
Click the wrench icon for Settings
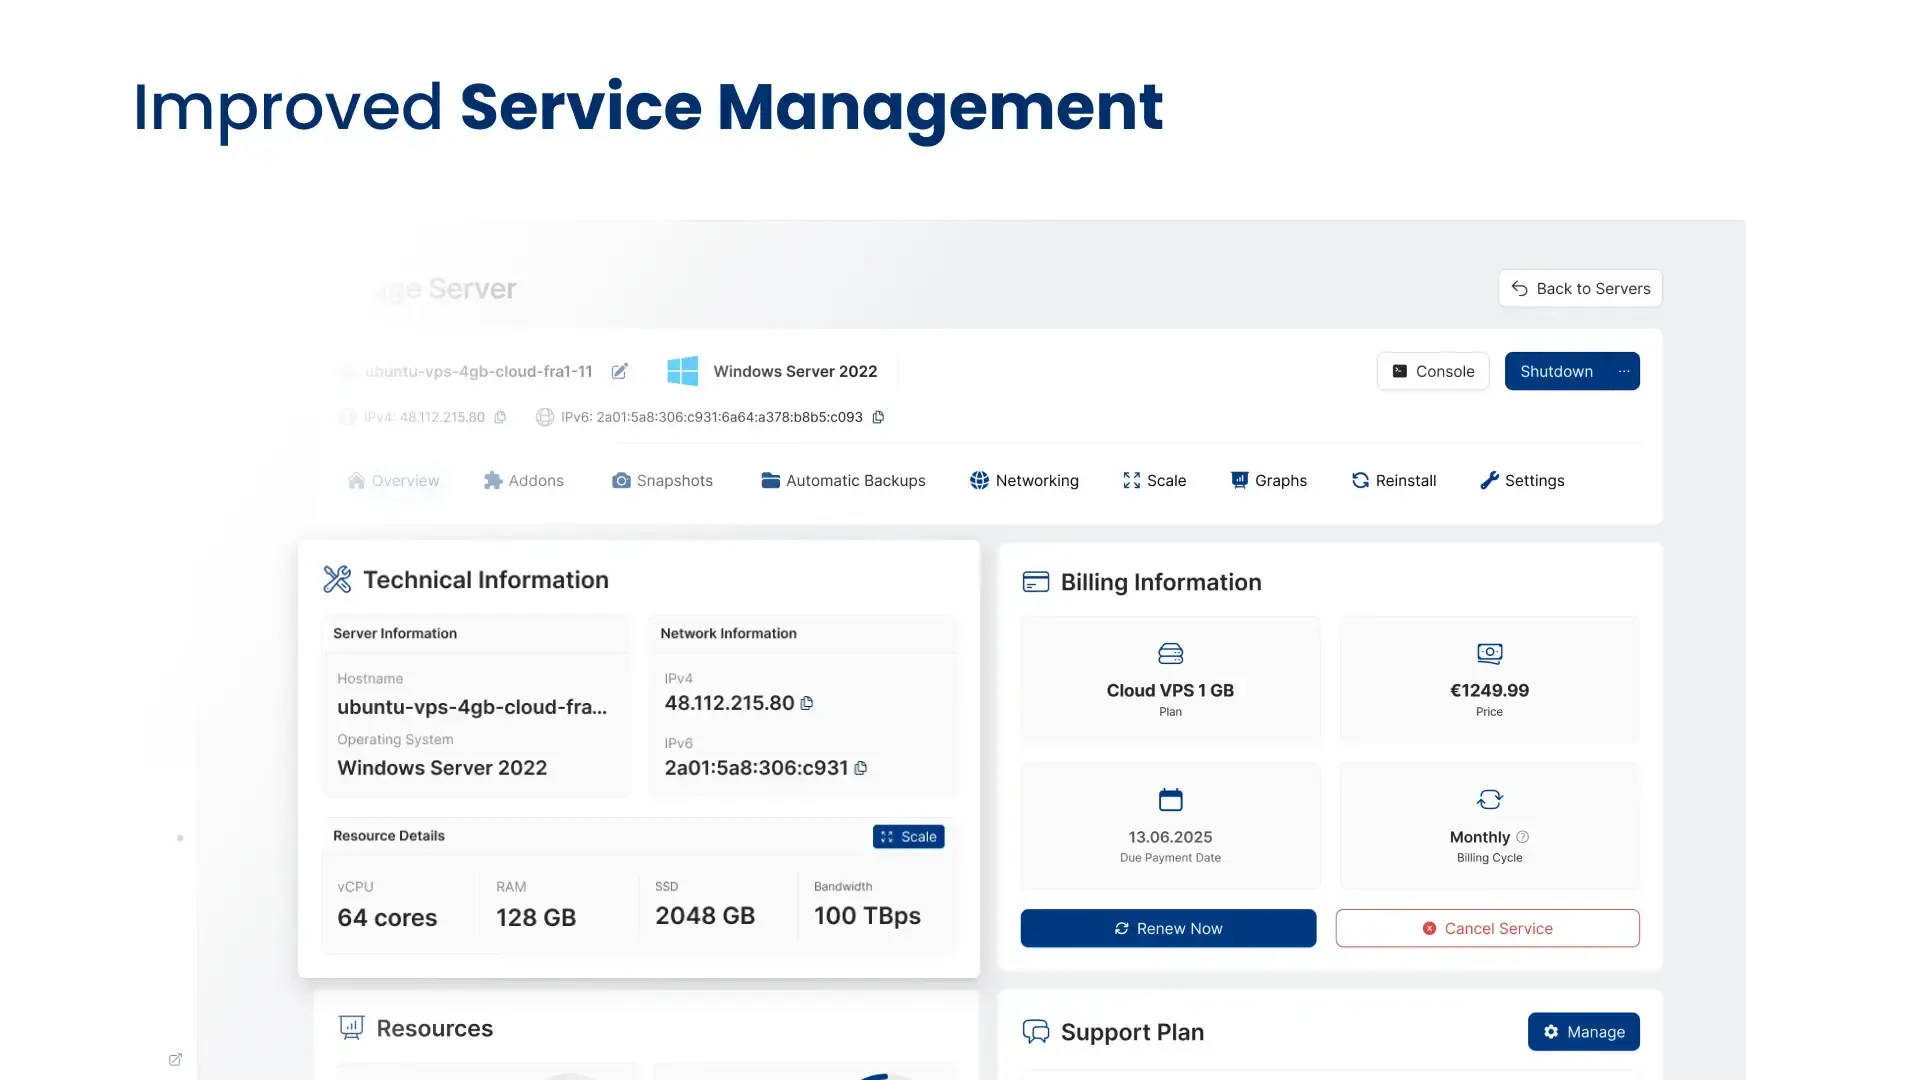coord(1490,480)
